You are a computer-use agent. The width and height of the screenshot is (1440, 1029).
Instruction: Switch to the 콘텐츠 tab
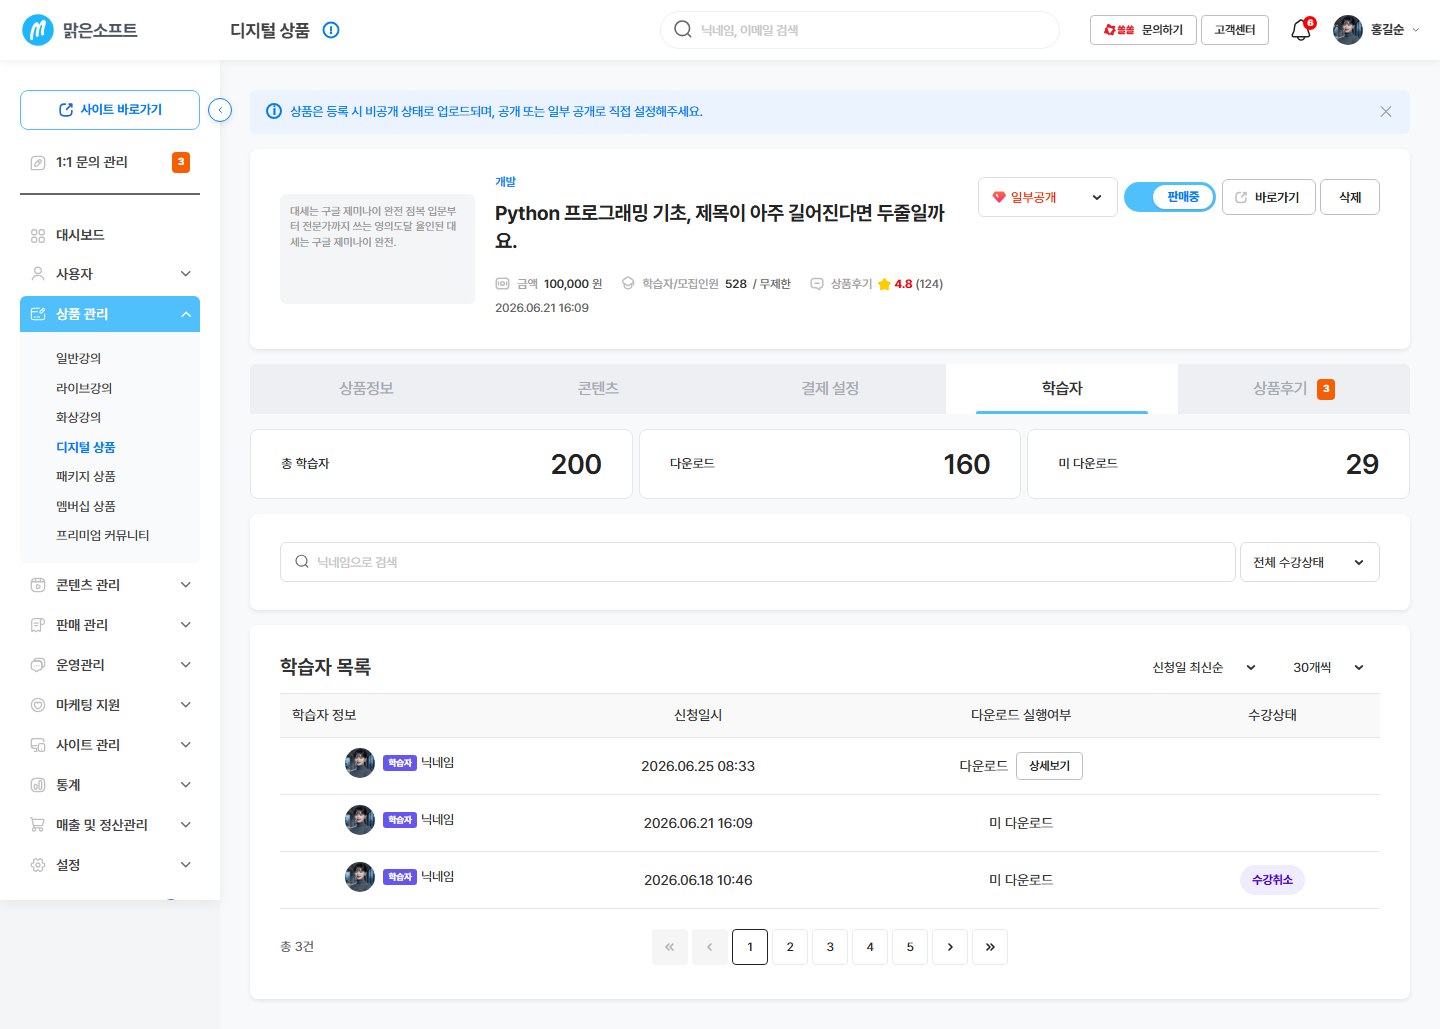(598, 388)
